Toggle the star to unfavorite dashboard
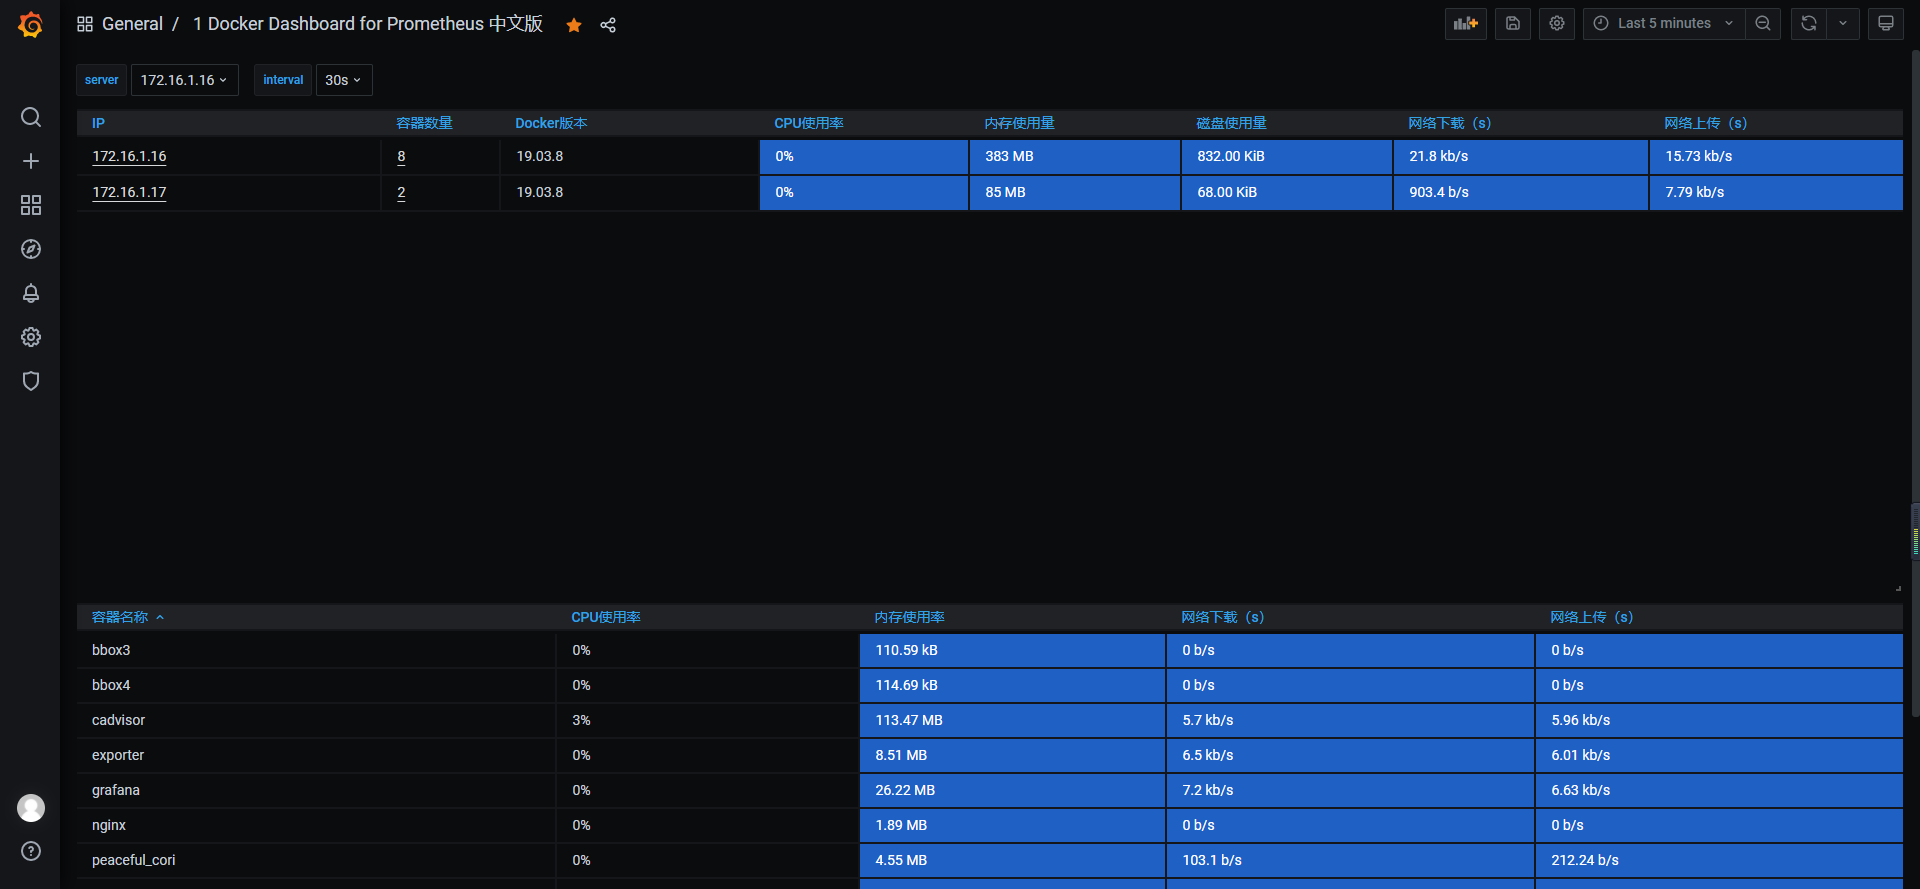 pos(574,25)
